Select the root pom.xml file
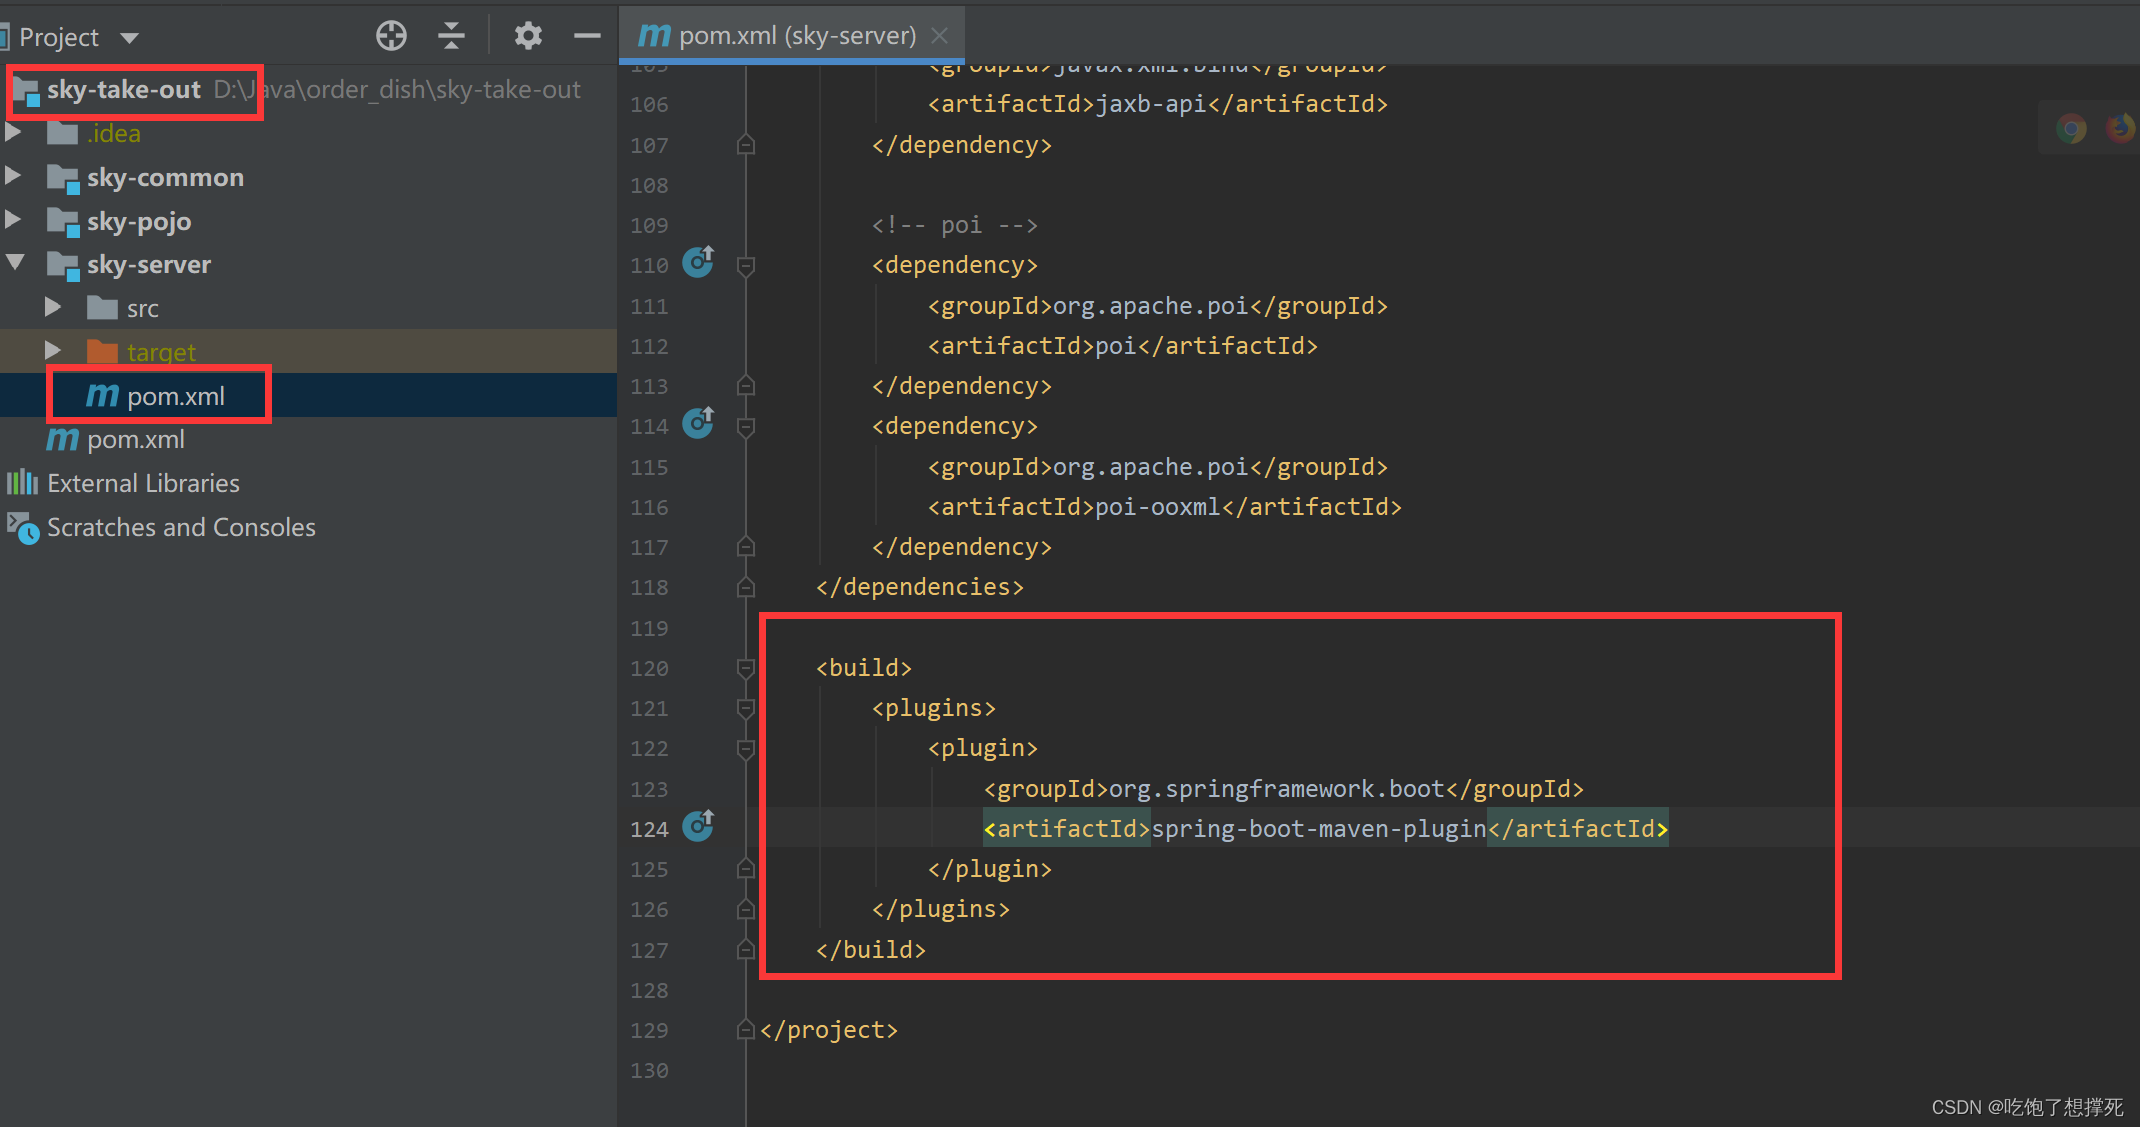 (135, 440)
